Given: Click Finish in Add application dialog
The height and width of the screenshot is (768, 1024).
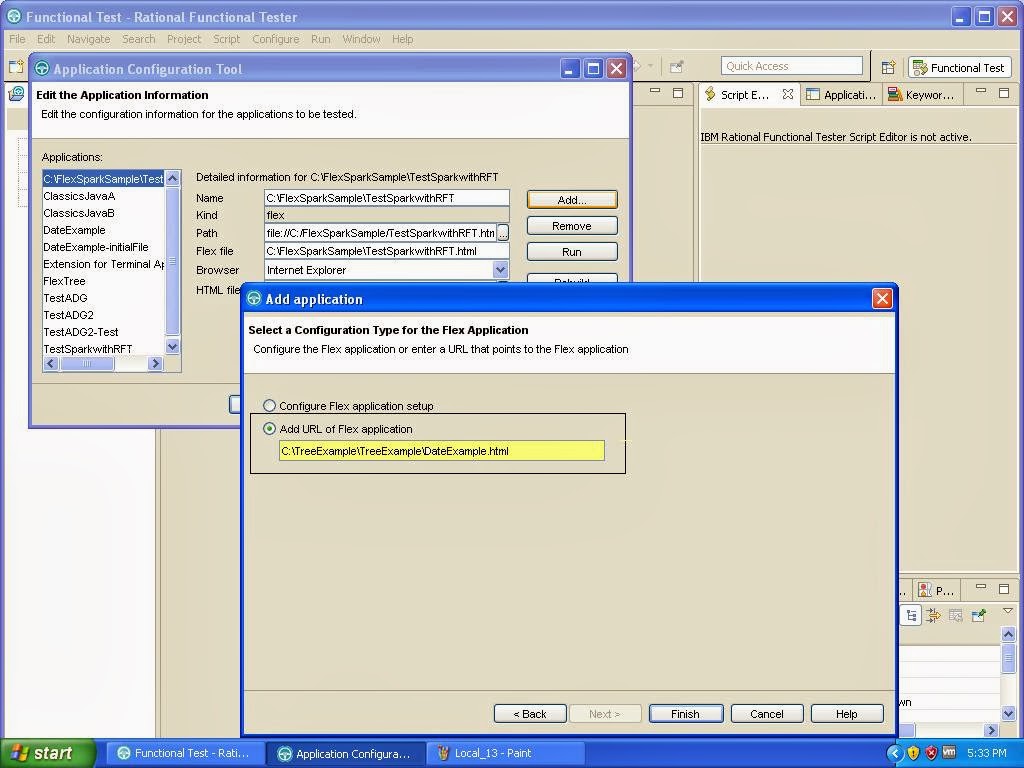Looking at the screenshot, I should tap(686, 714).
